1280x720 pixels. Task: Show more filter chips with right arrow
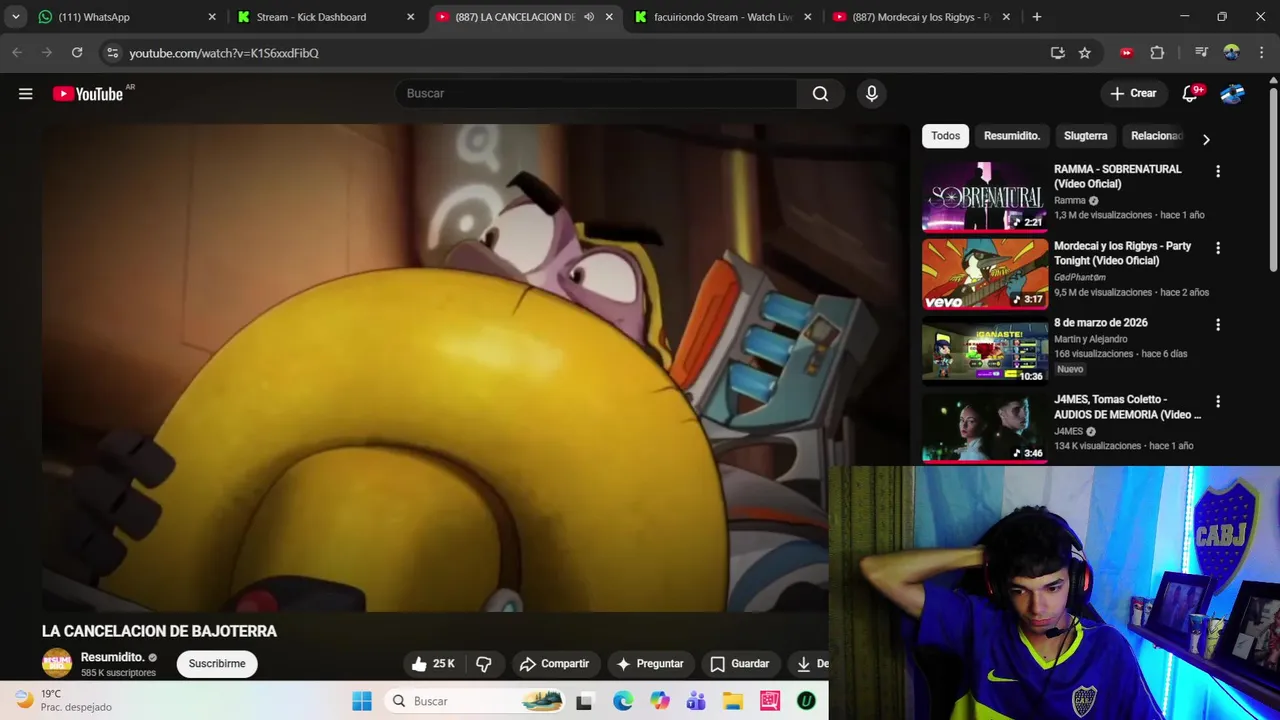[x=1206, y=139]
